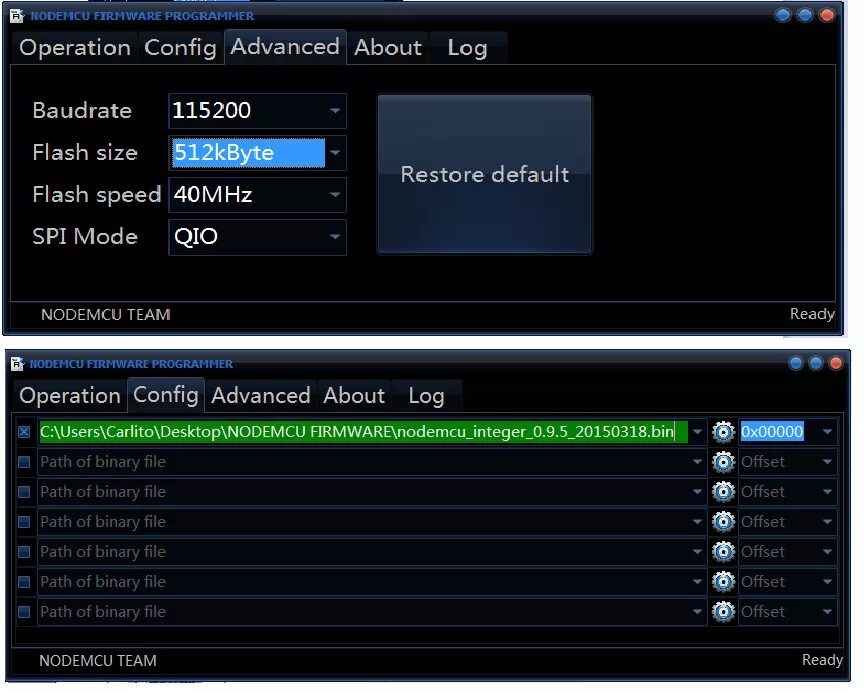This screenshot has width=864, height=692.
Task: Click the gear icon in the fourth file row
Action: 723,521
